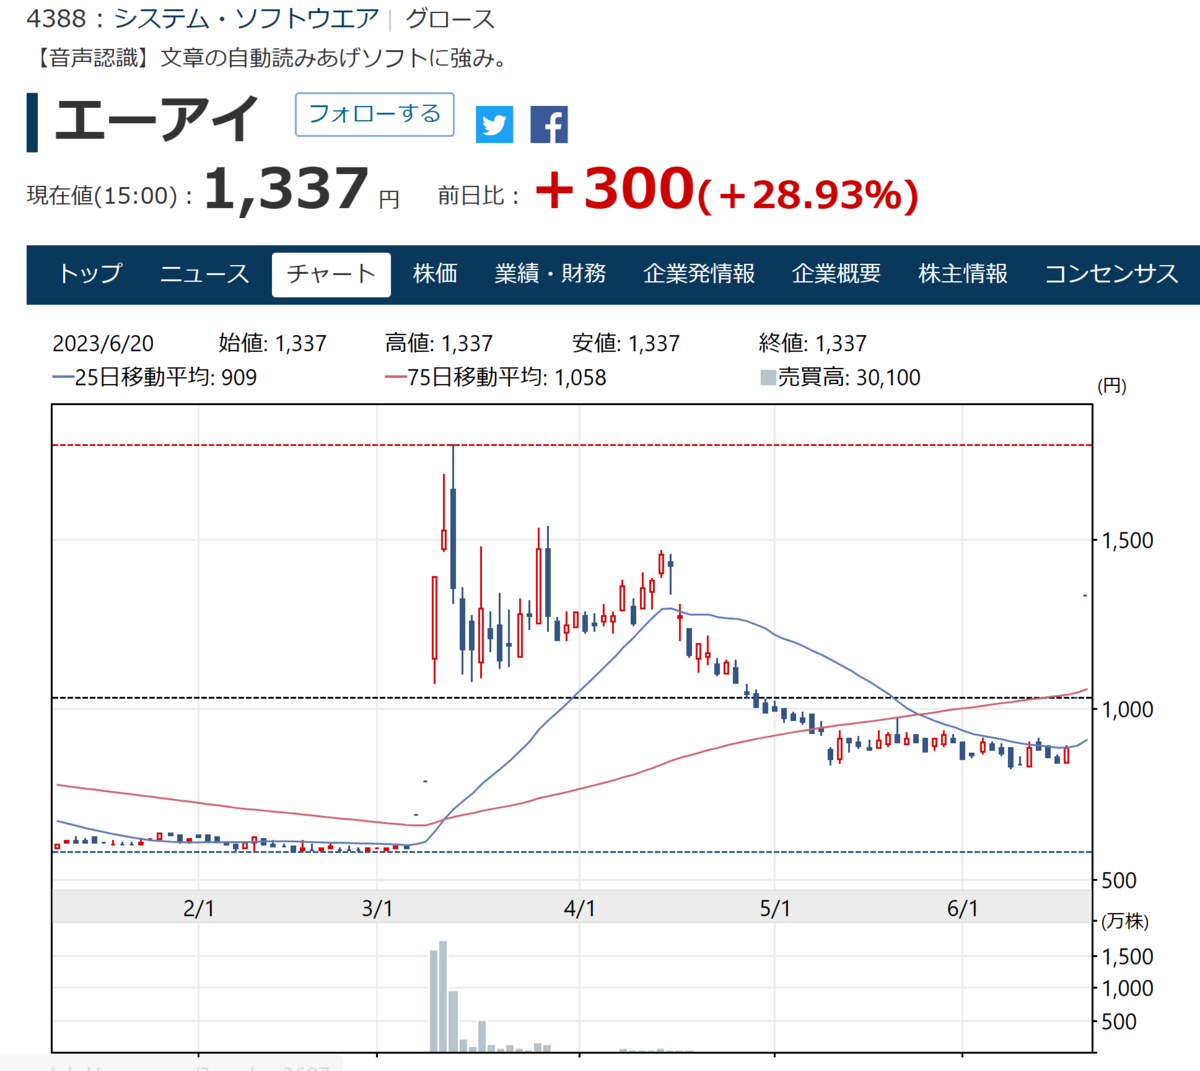Share the stock on Twitter

(494, 125)
